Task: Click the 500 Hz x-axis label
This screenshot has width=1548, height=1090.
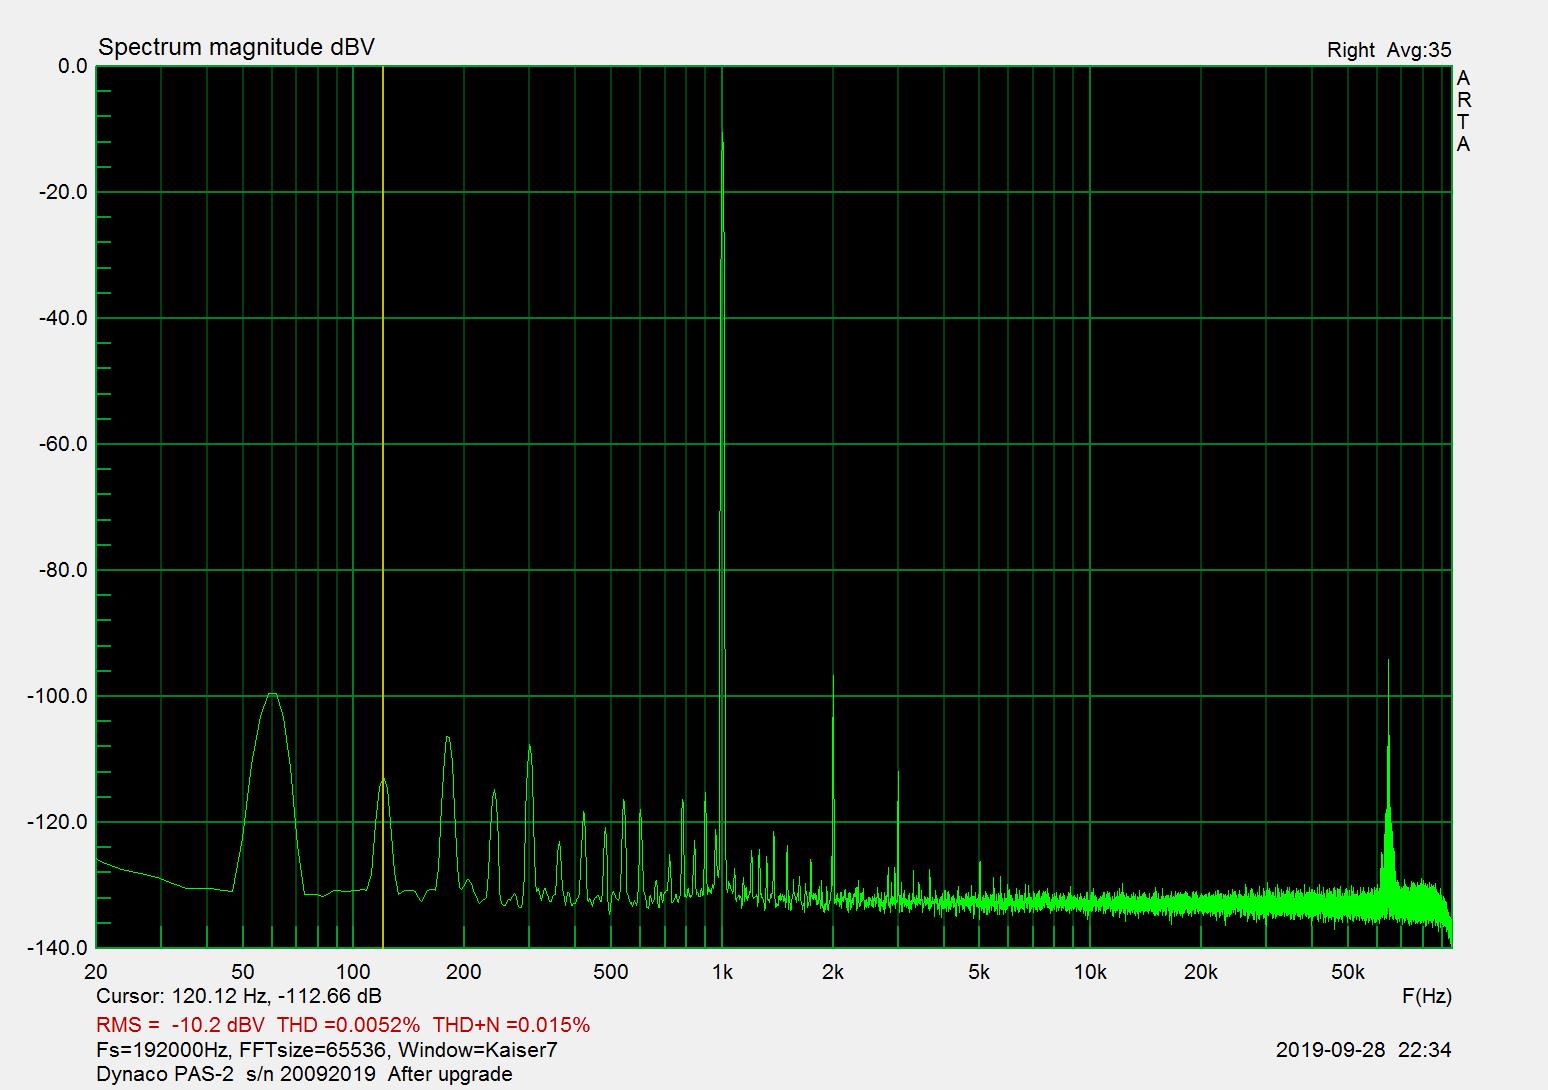Action: [x=611, y=972]
